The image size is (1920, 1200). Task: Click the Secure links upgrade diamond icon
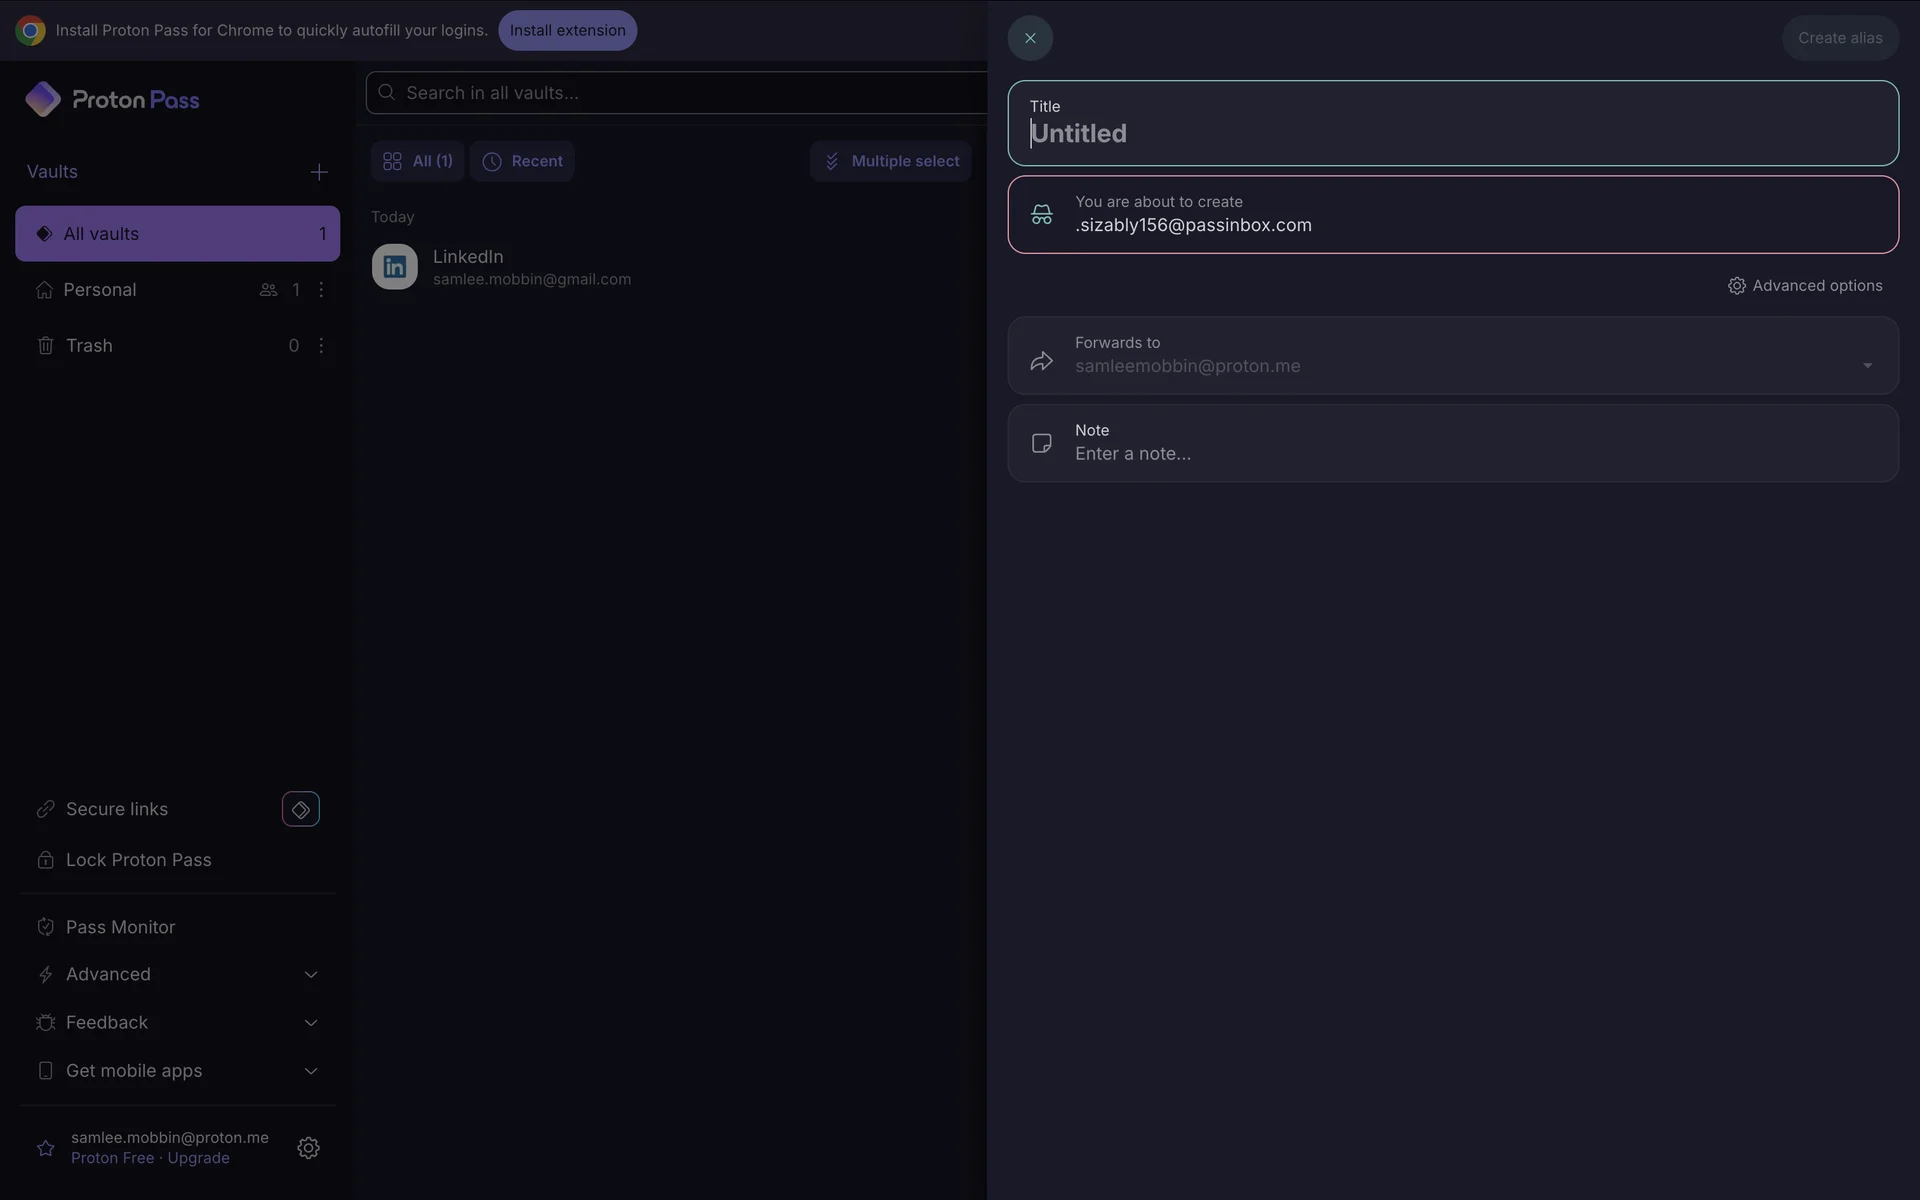pyautogui.click(x=300, y=809)
